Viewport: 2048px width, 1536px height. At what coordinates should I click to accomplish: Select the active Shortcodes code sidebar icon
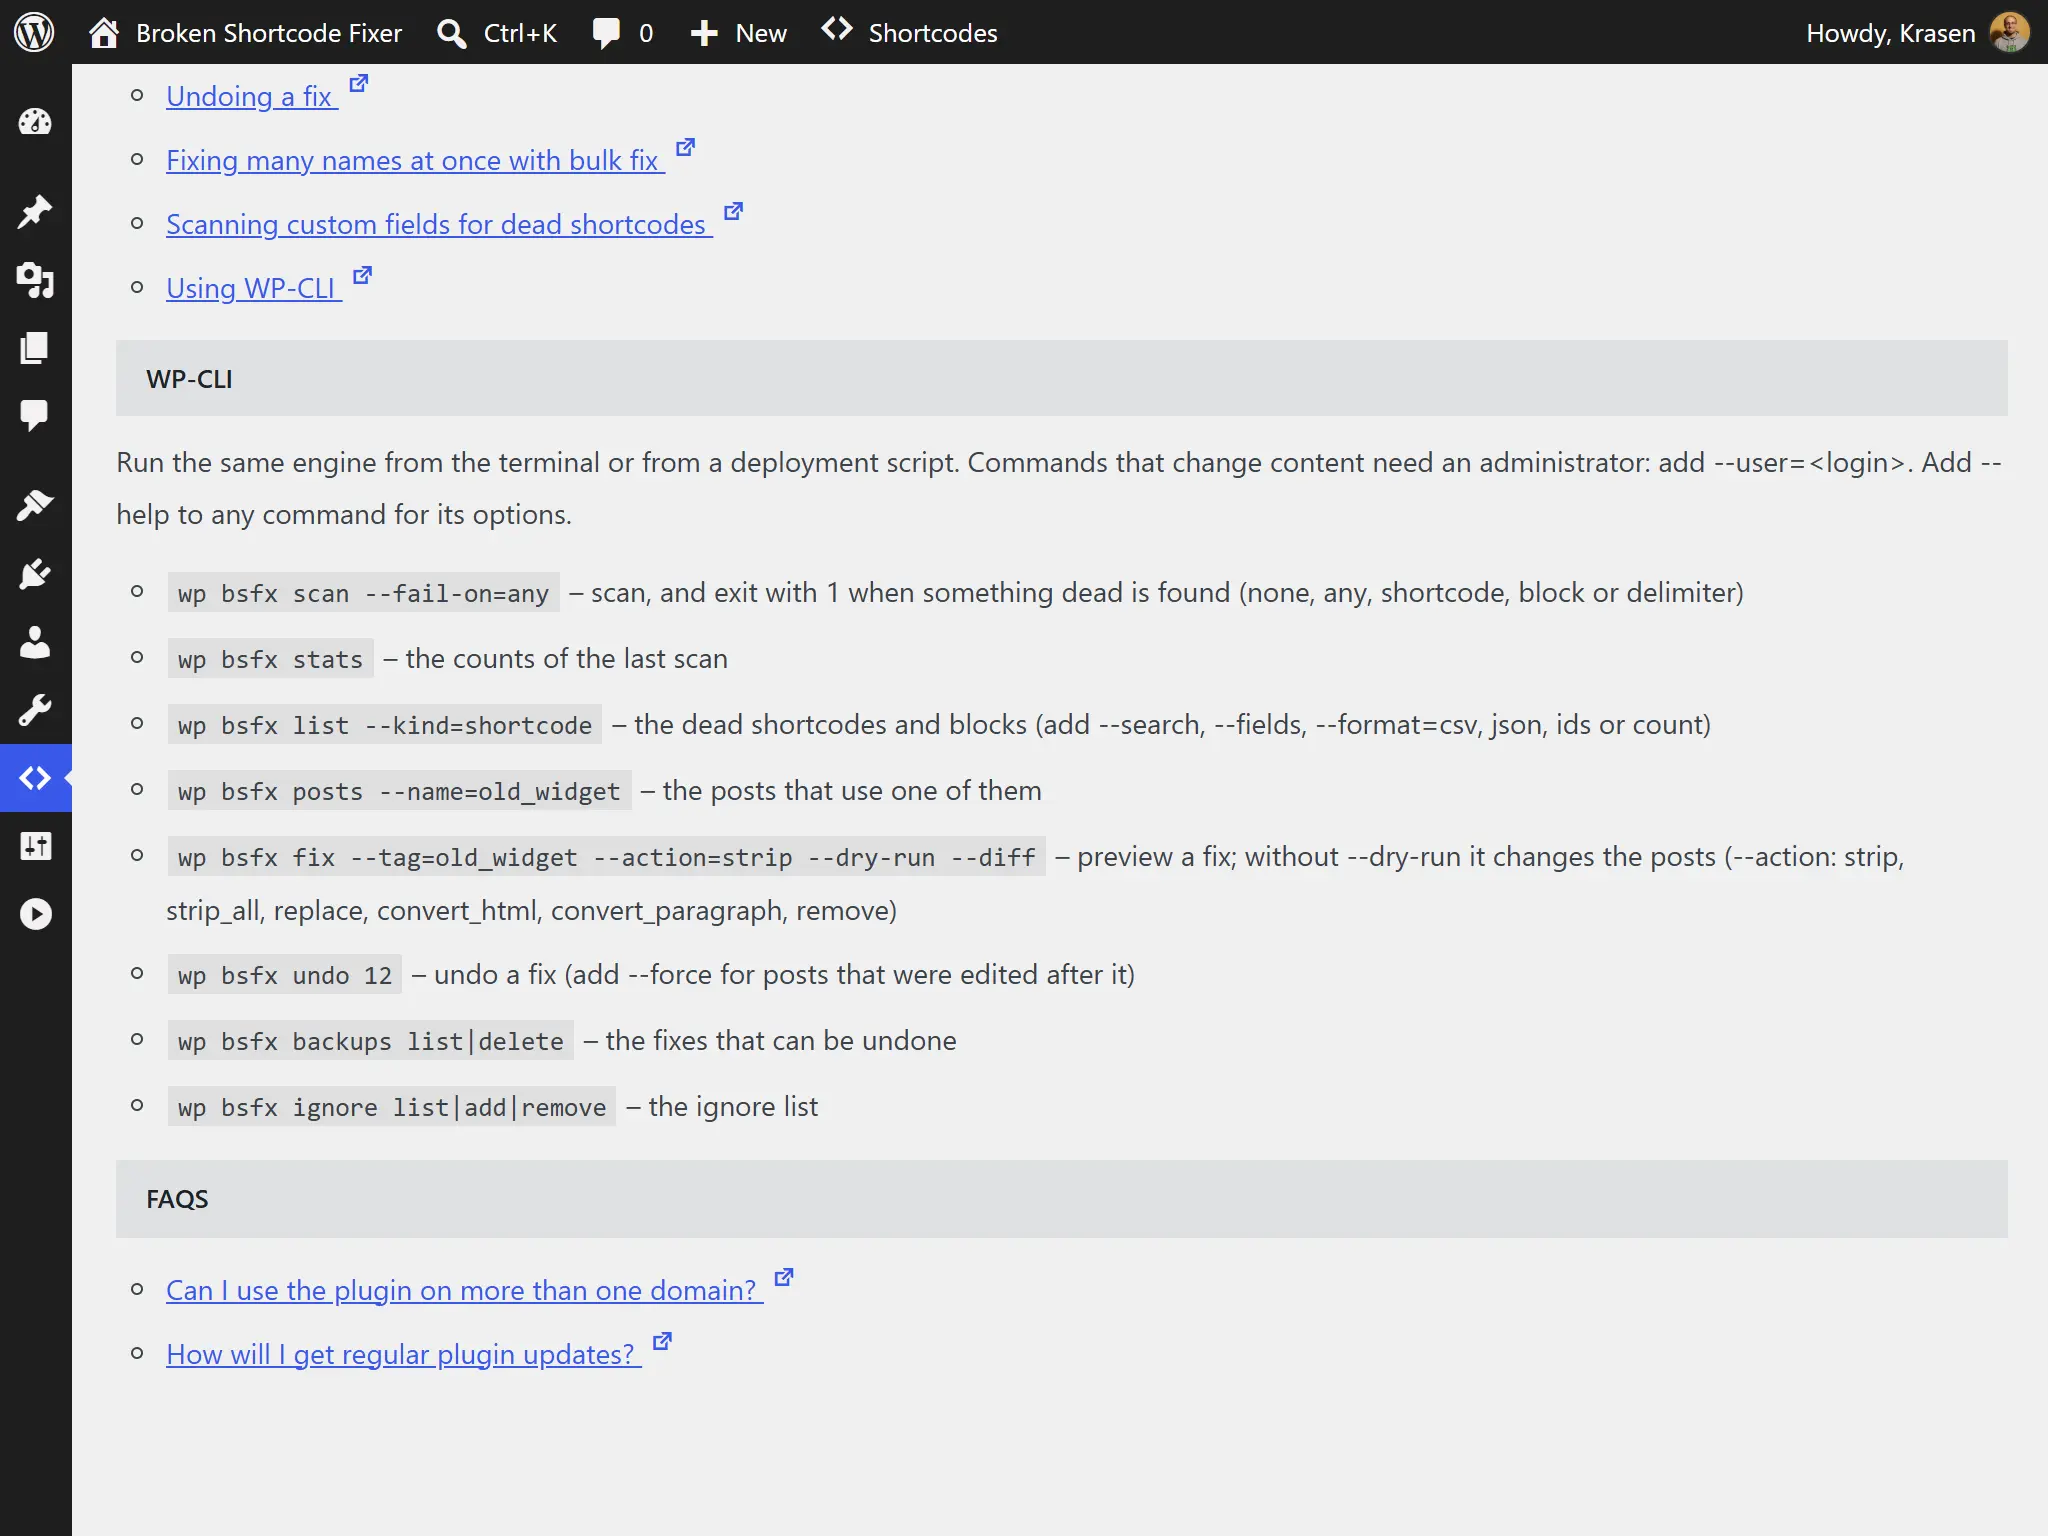[x=35, y=778]
